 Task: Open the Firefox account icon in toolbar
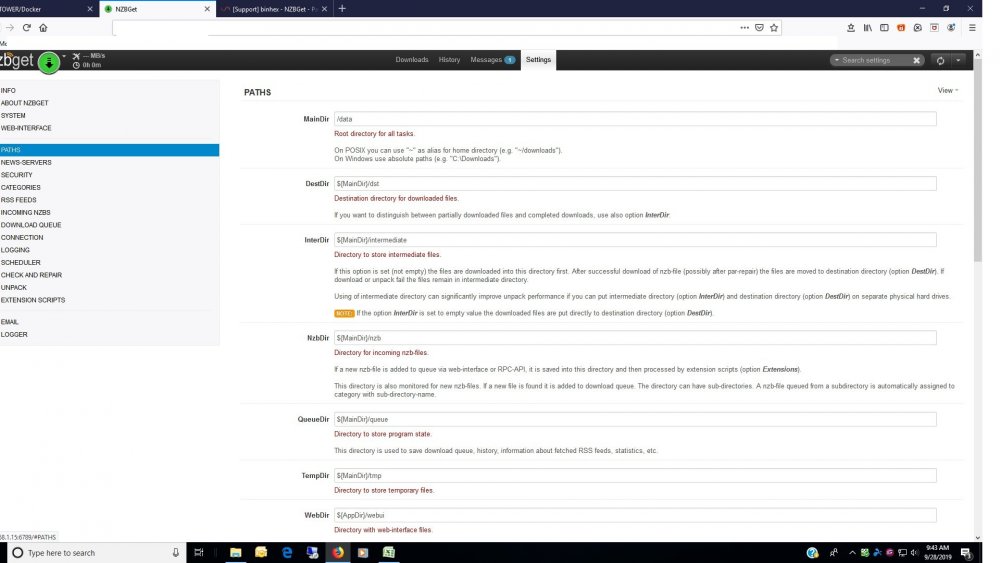click(951, 27)
